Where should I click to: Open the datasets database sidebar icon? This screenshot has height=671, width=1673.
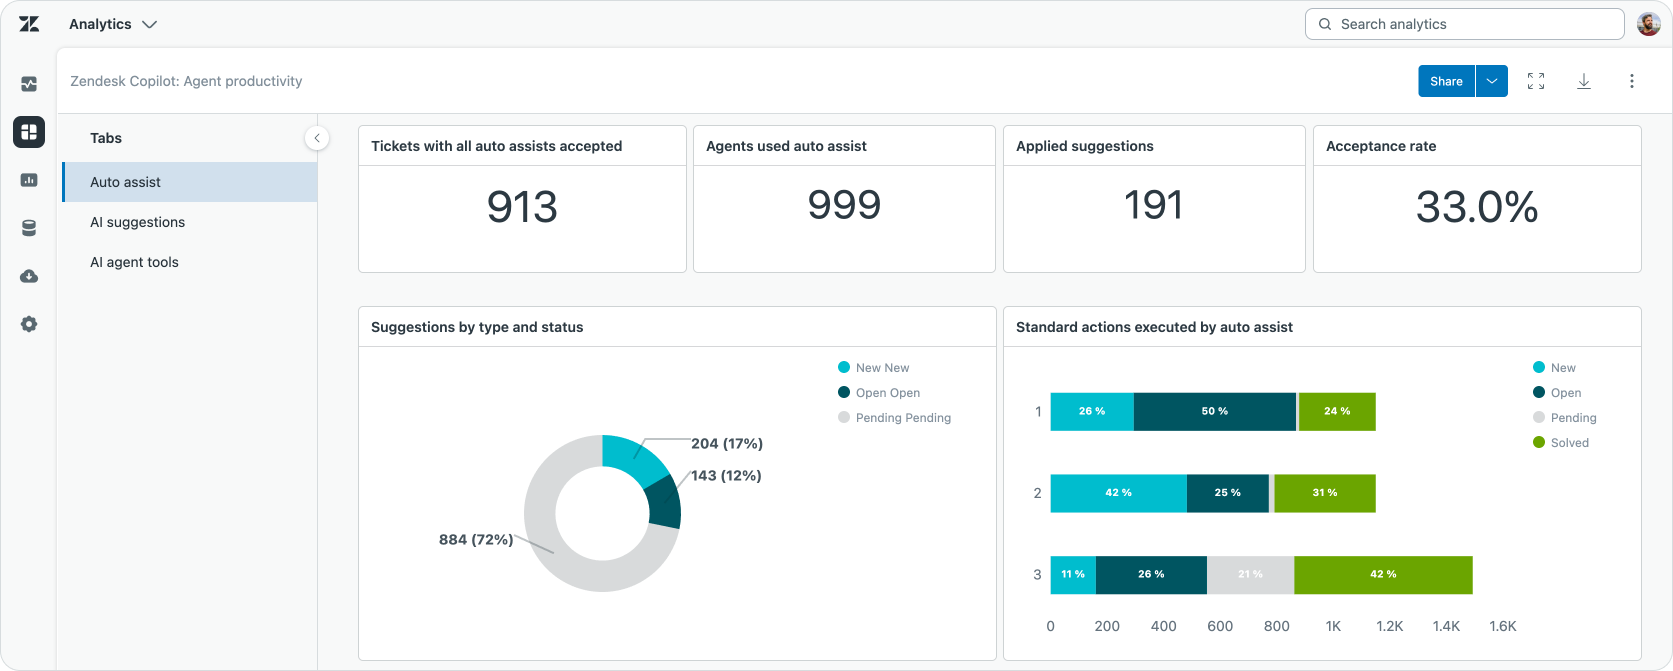pyautogui.click(x=29, y=228)
